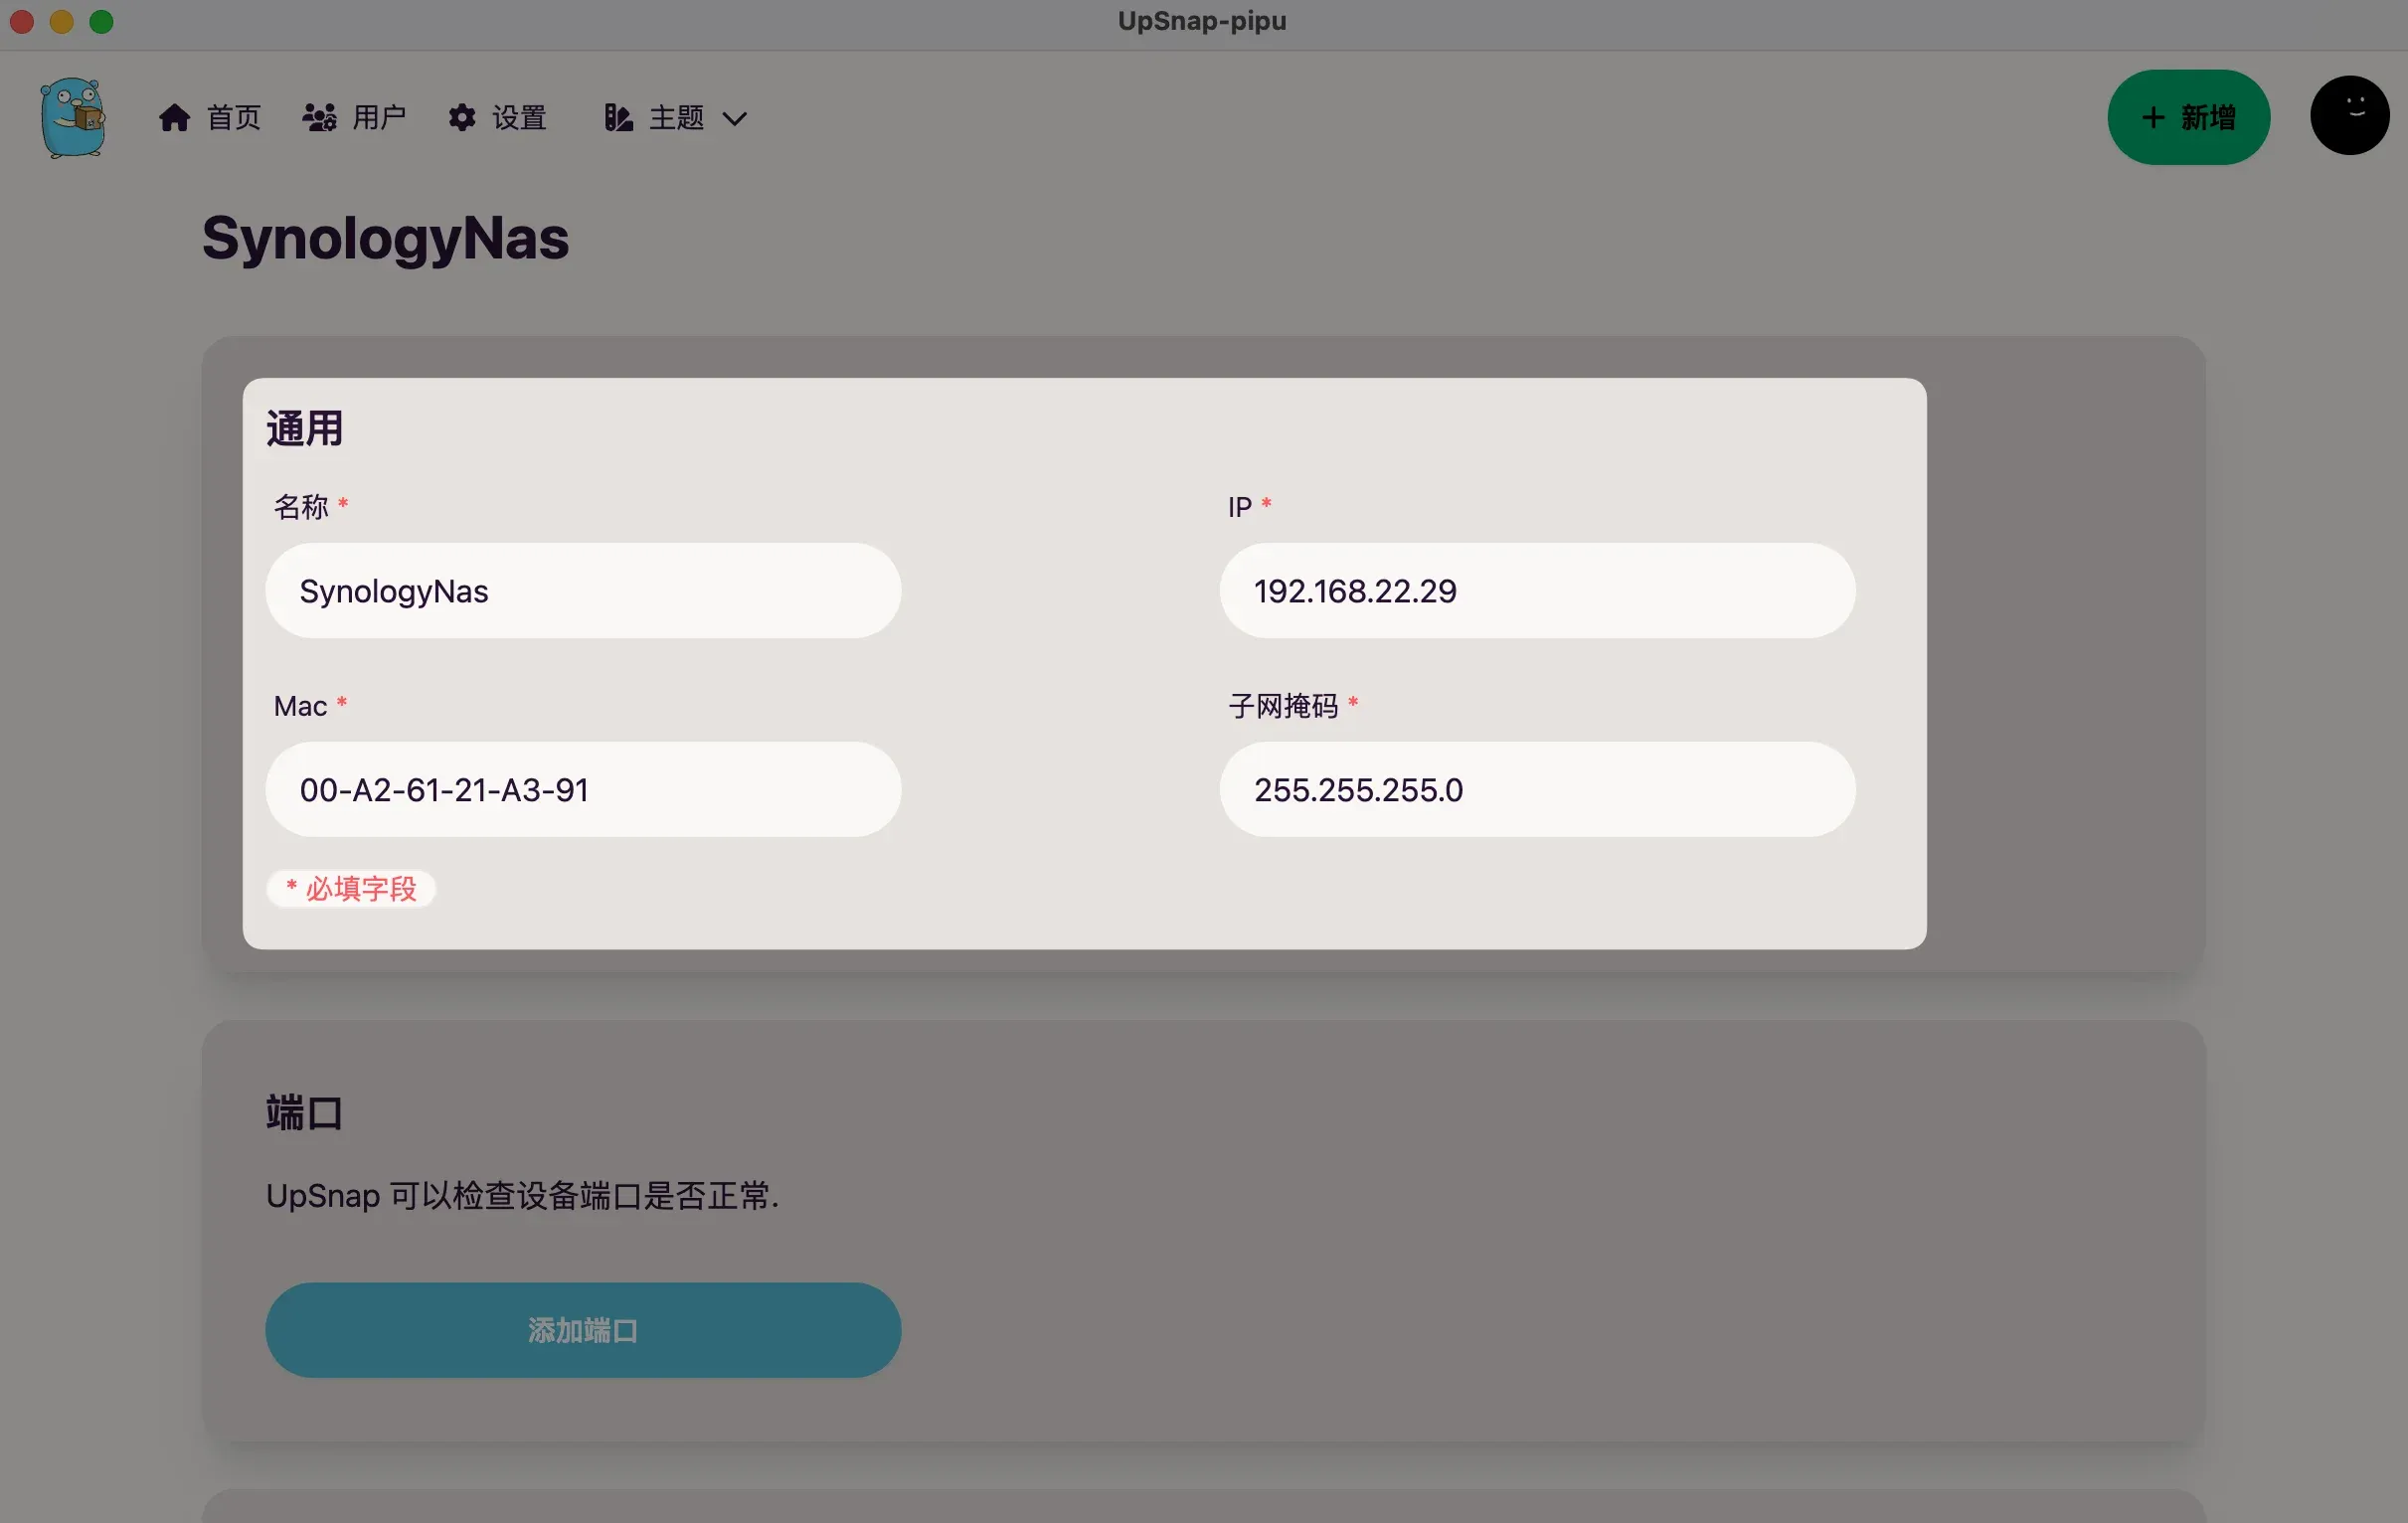Viewport: 2408px width, 1523px height.
Task: Click the 新增 new device button
Action: (x=2188, y=117)
